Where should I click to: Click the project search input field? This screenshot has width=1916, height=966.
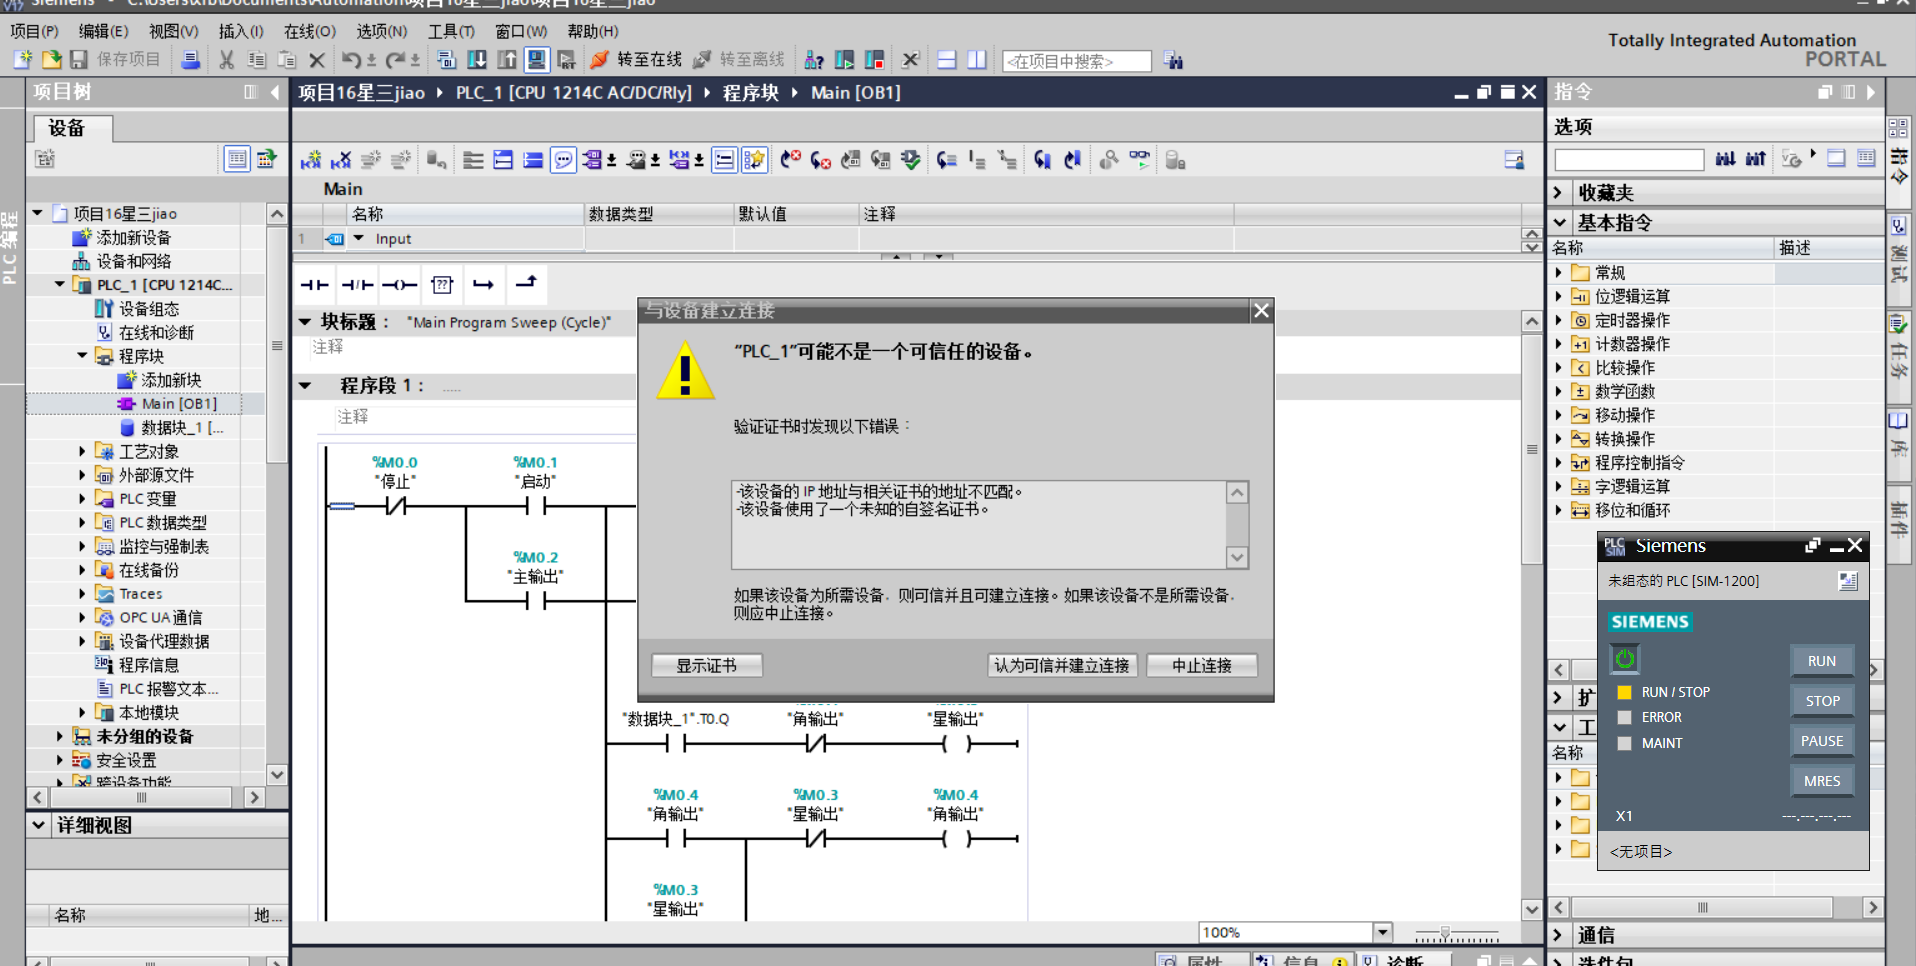click(1076, 61)
